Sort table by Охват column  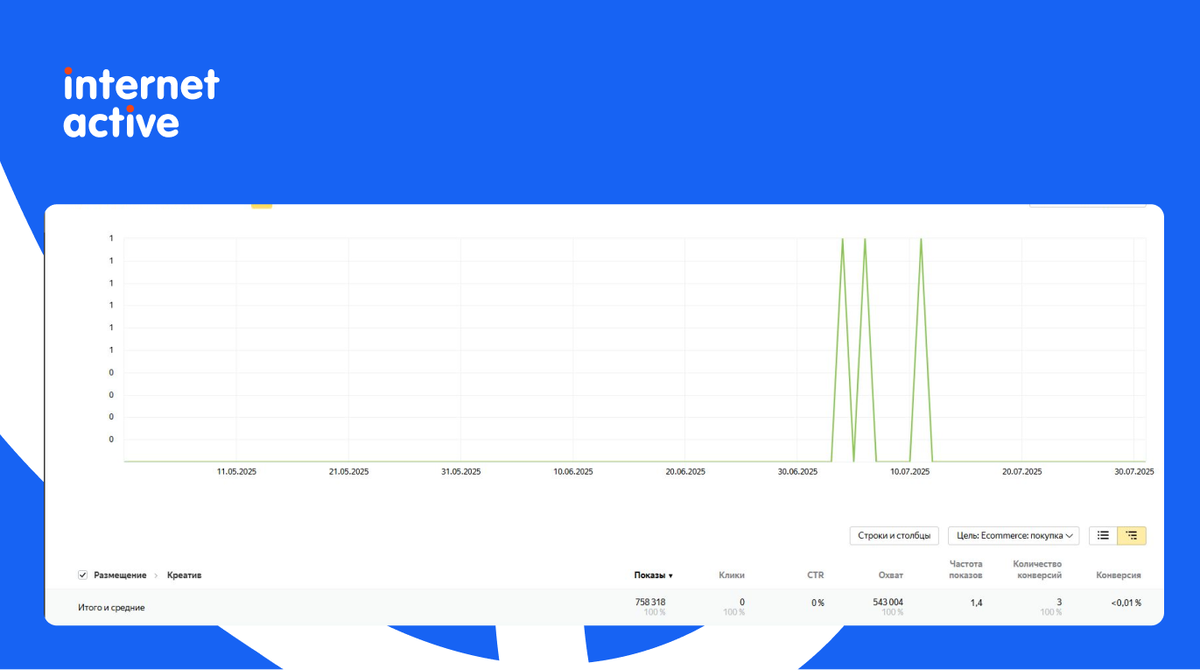(x=890, y=575)
